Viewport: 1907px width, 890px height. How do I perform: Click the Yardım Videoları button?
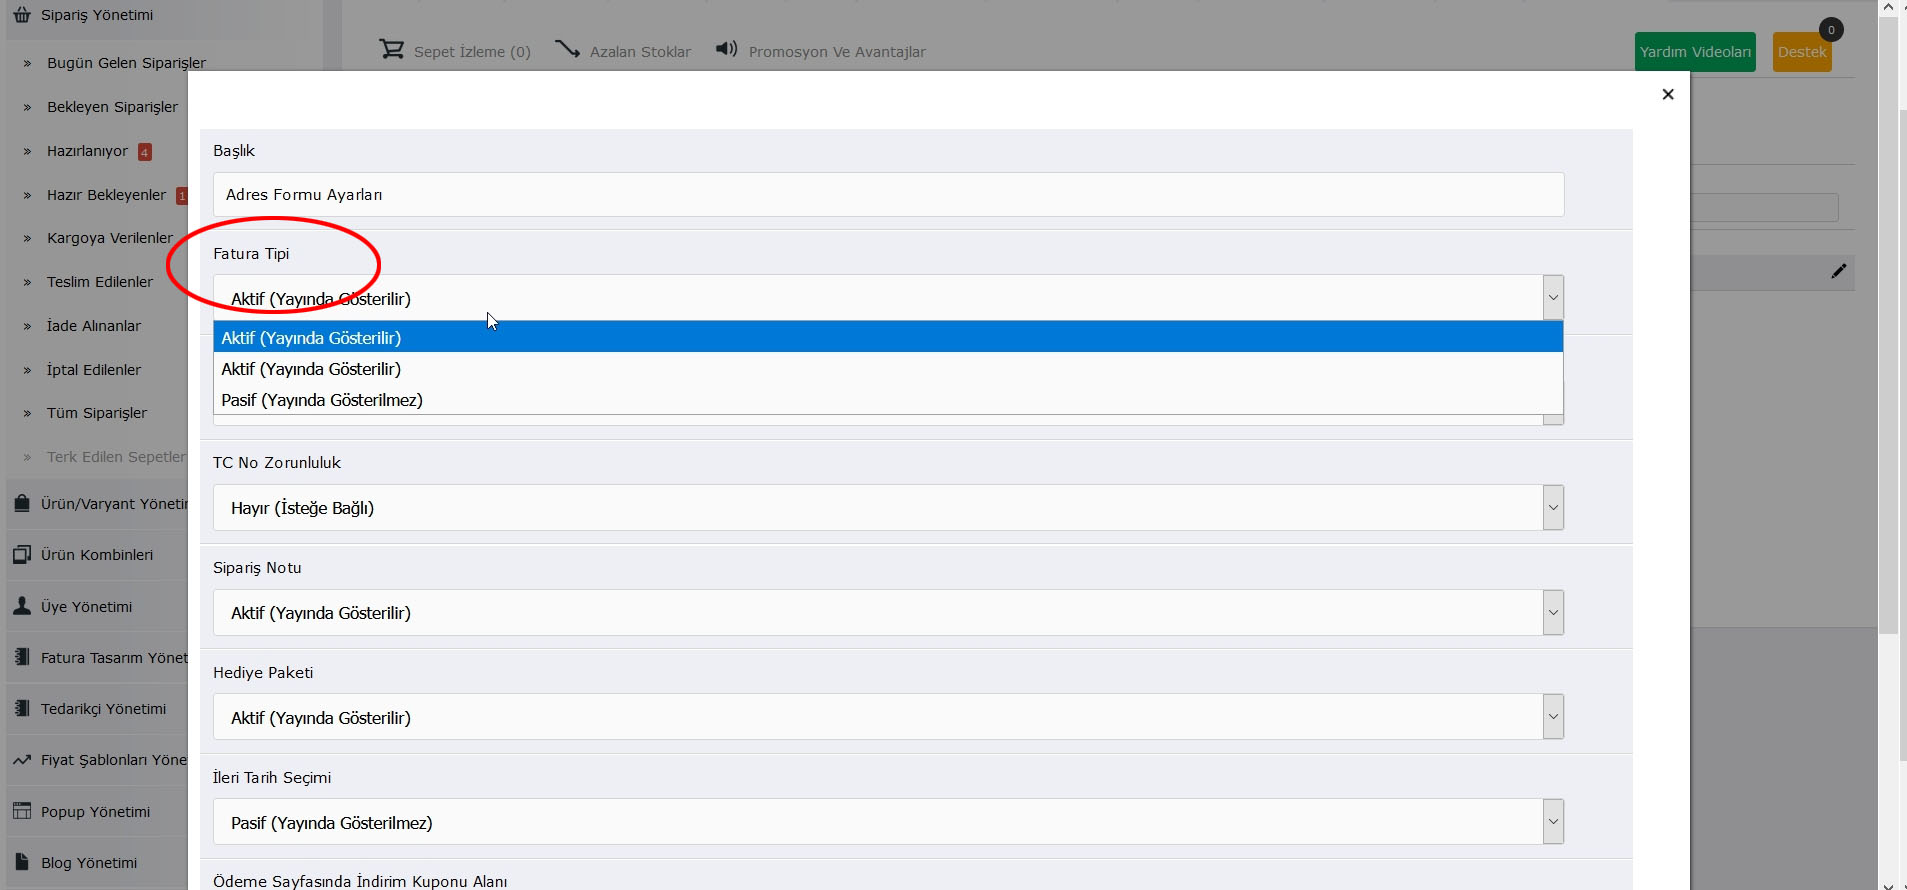(x=1695, y=52)
